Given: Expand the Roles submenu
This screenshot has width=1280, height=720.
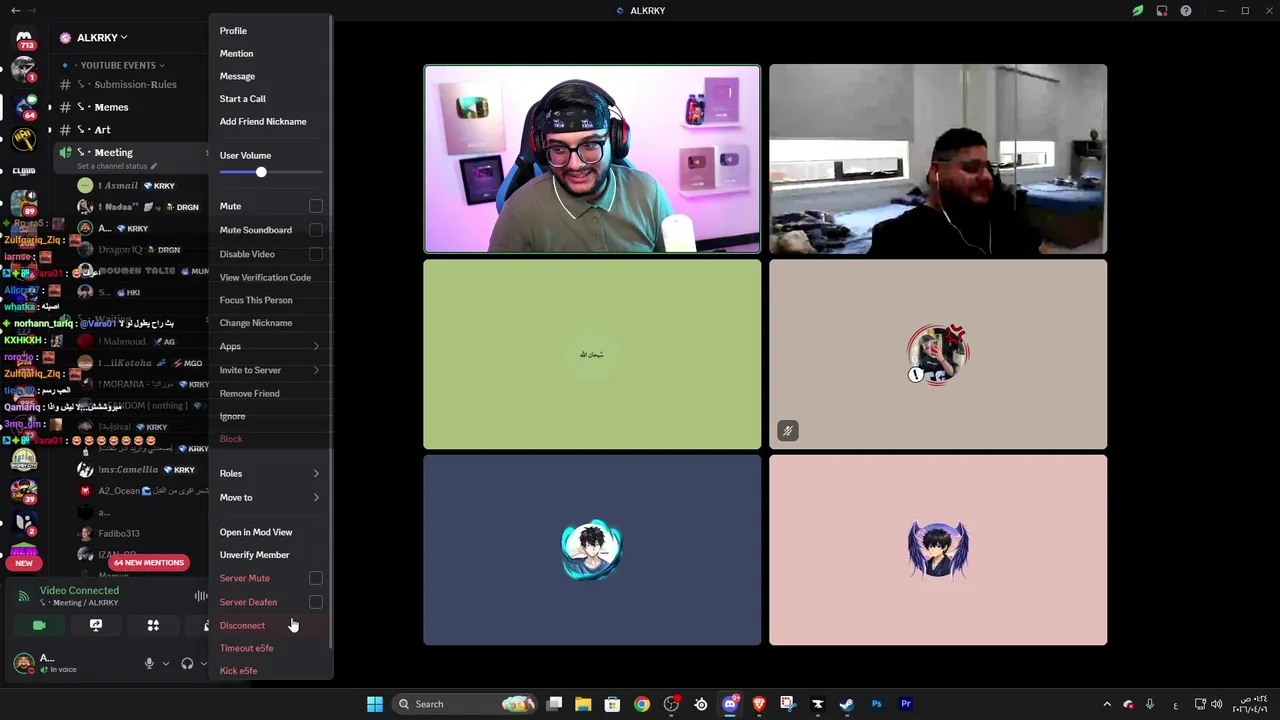Looking at the screenshot, I should pyautogui.click(x=270, y=473).
